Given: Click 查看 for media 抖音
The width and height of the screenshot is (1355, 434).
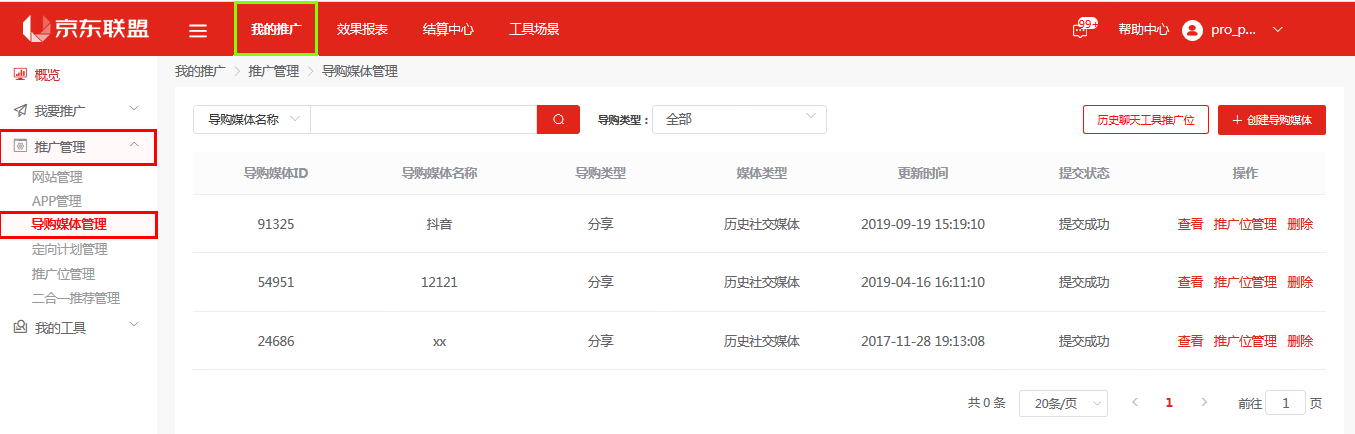Looking at the screenshot, I should tap(1190, 224).
